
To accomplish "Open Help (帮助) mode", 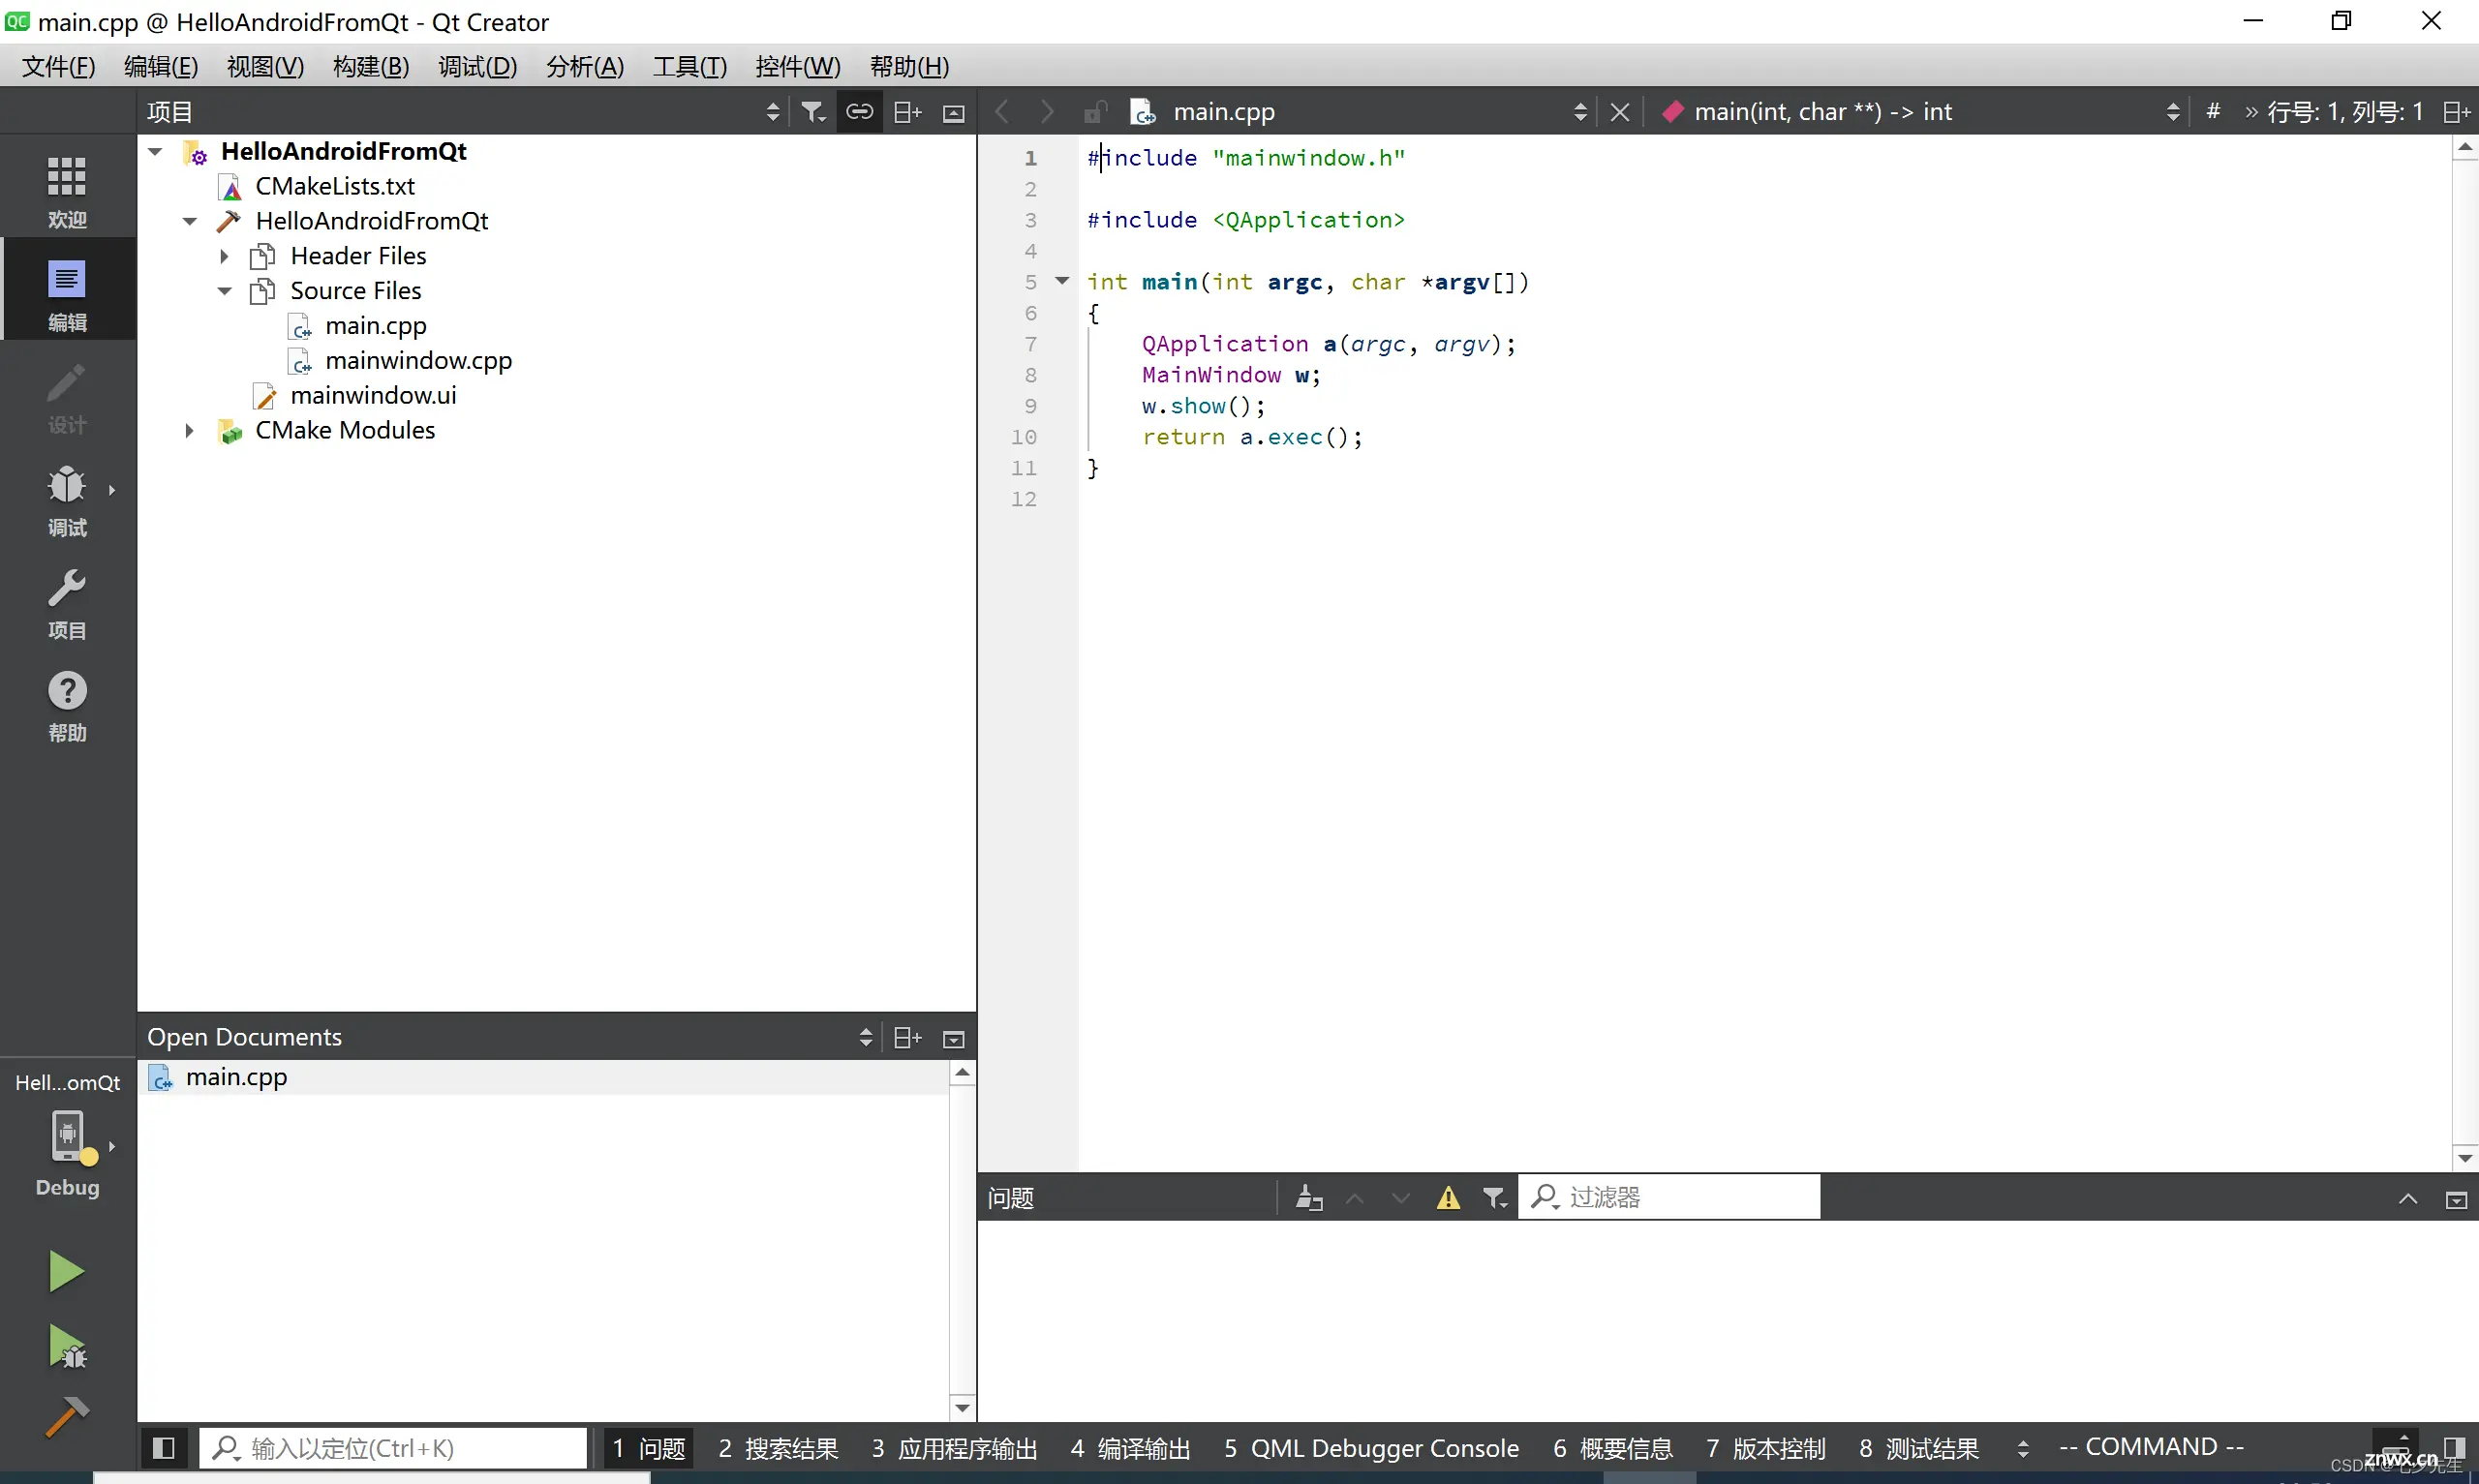I will pyautogui.click(x=67, y=707).
